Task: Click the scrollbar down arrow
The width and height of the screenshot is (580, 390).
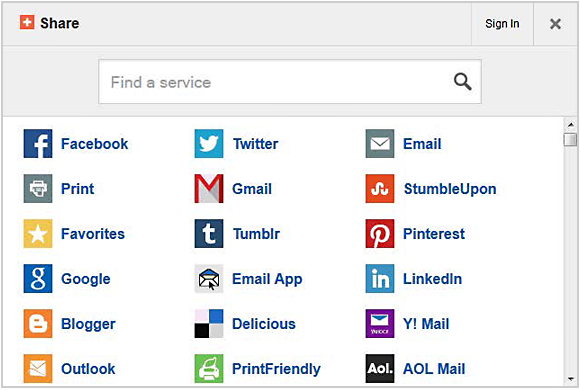Action: [570, 379]
